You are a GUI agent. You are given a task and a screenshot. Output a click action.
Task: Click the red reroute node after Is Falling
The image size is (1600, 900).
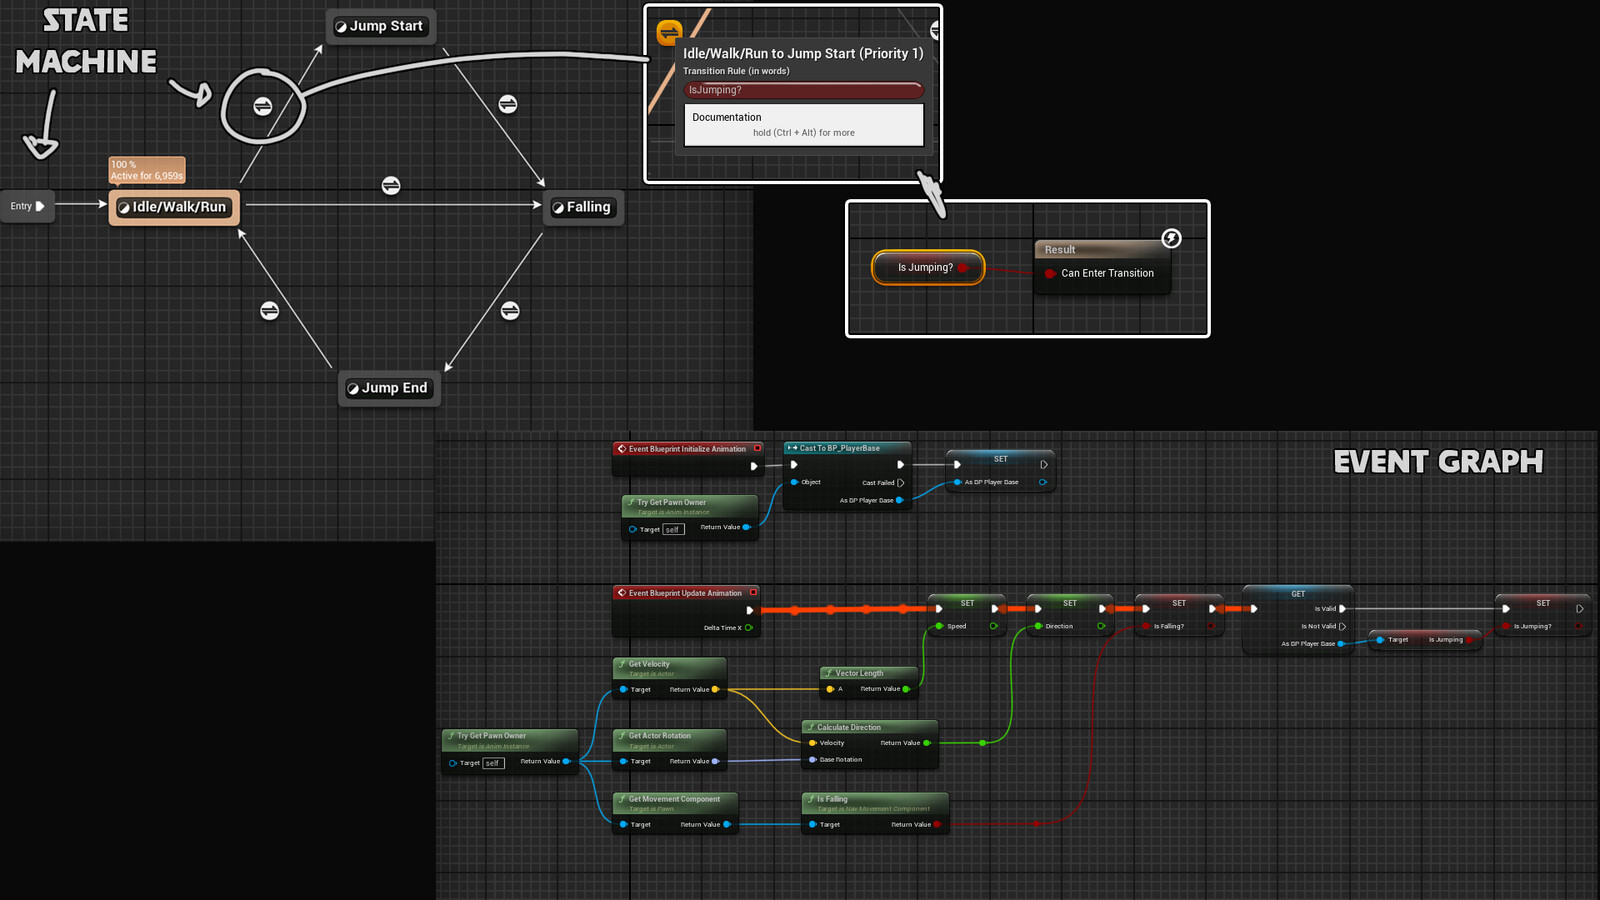click(x=1038, y=824)
